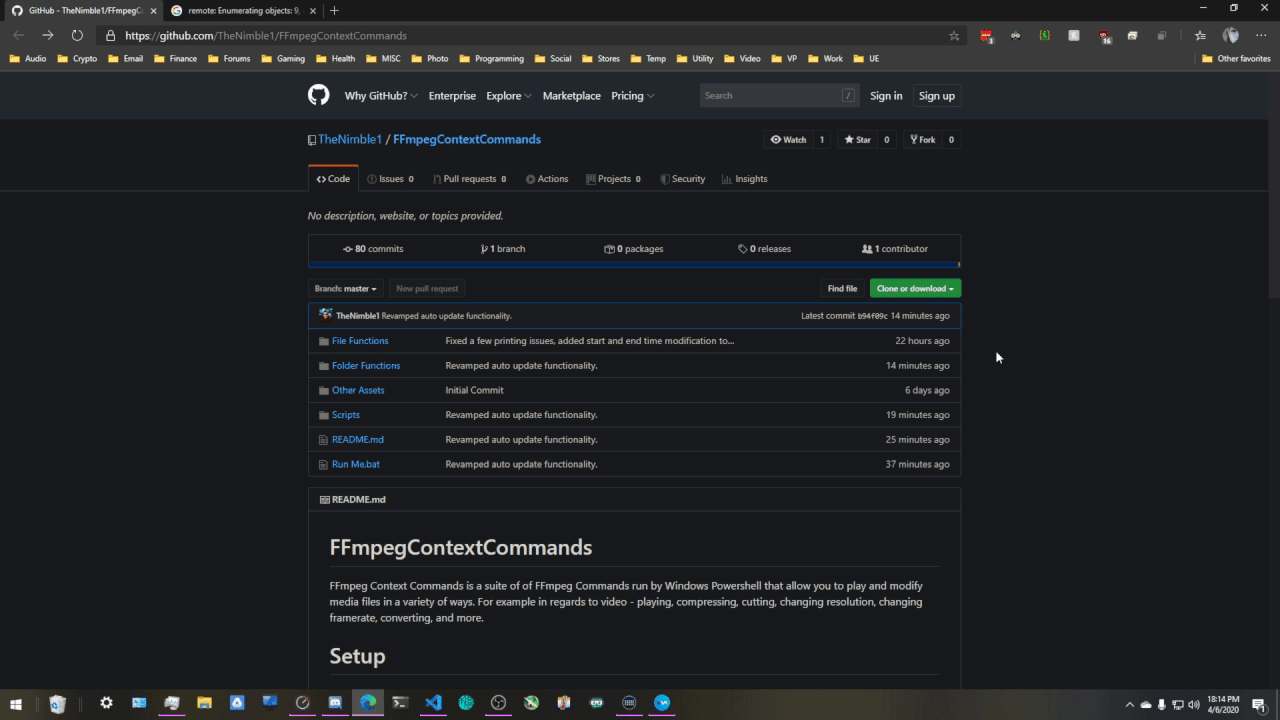Switch to the Issues tab

point(390,179)
